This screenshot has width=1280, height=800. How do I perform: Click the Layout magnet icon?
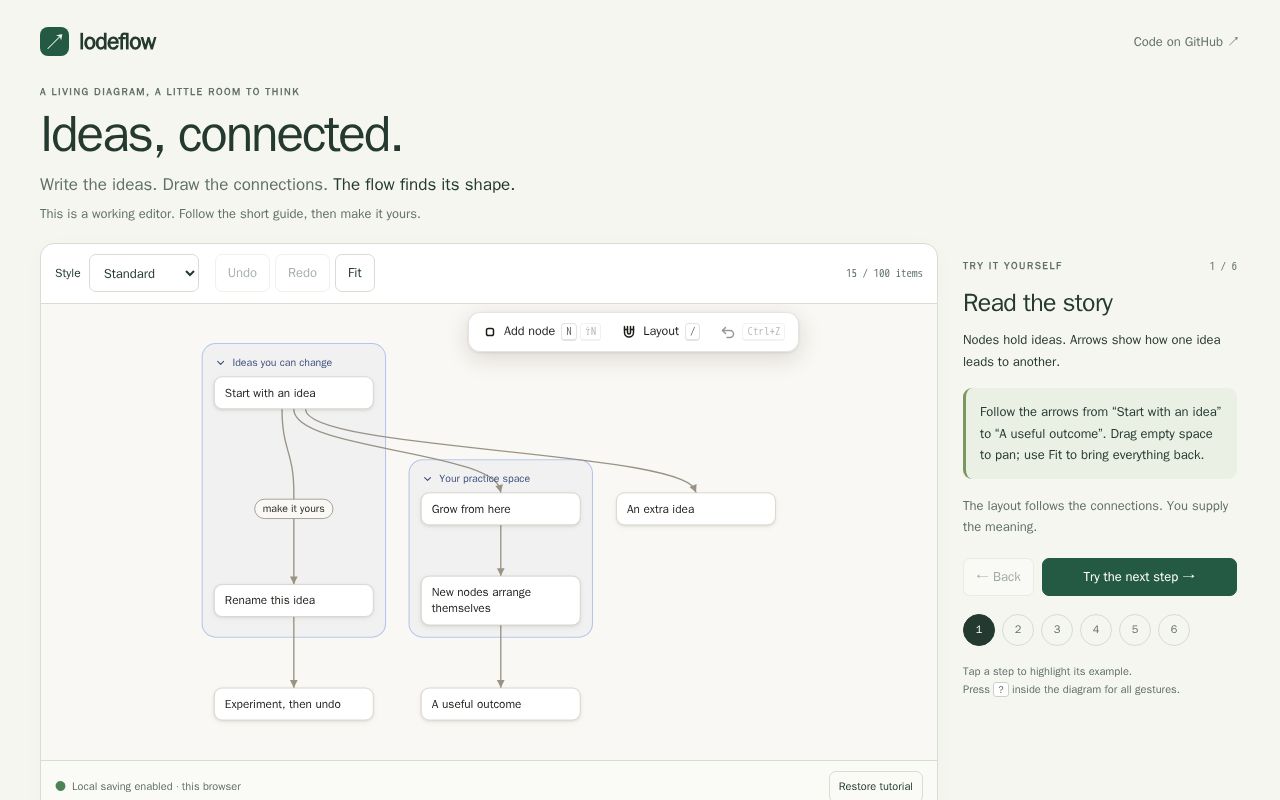pyautogui.click(x=629, y=332)
